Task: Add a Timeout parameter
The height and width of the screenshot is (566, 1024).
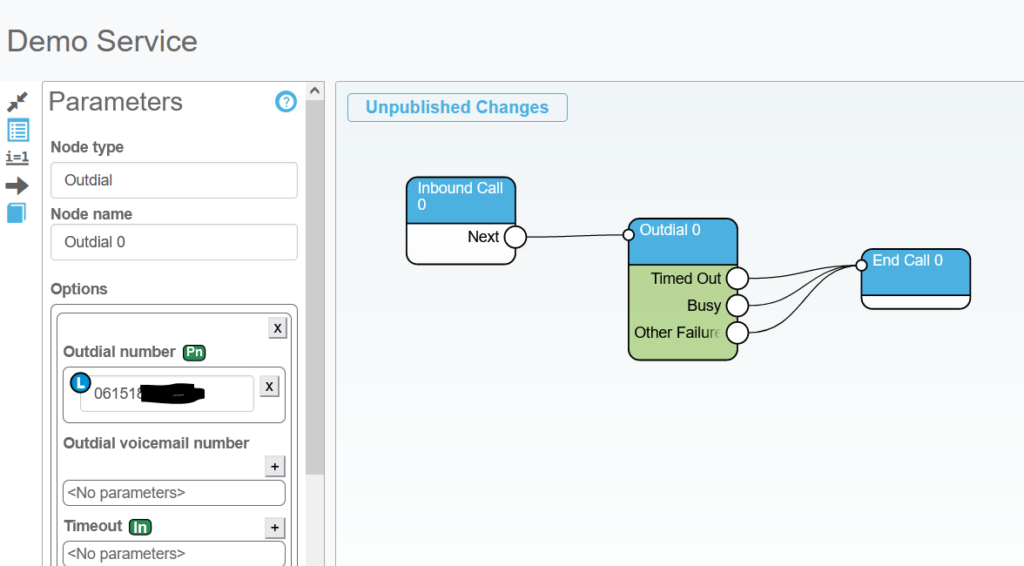Action: 275,528
